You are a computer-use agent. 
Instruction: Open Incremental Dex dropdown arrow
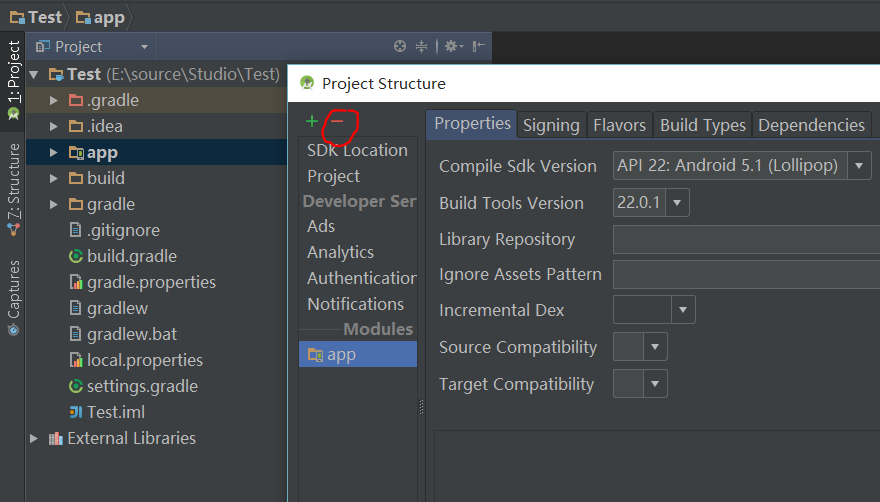pyautogui.click(x=683, y=310)
